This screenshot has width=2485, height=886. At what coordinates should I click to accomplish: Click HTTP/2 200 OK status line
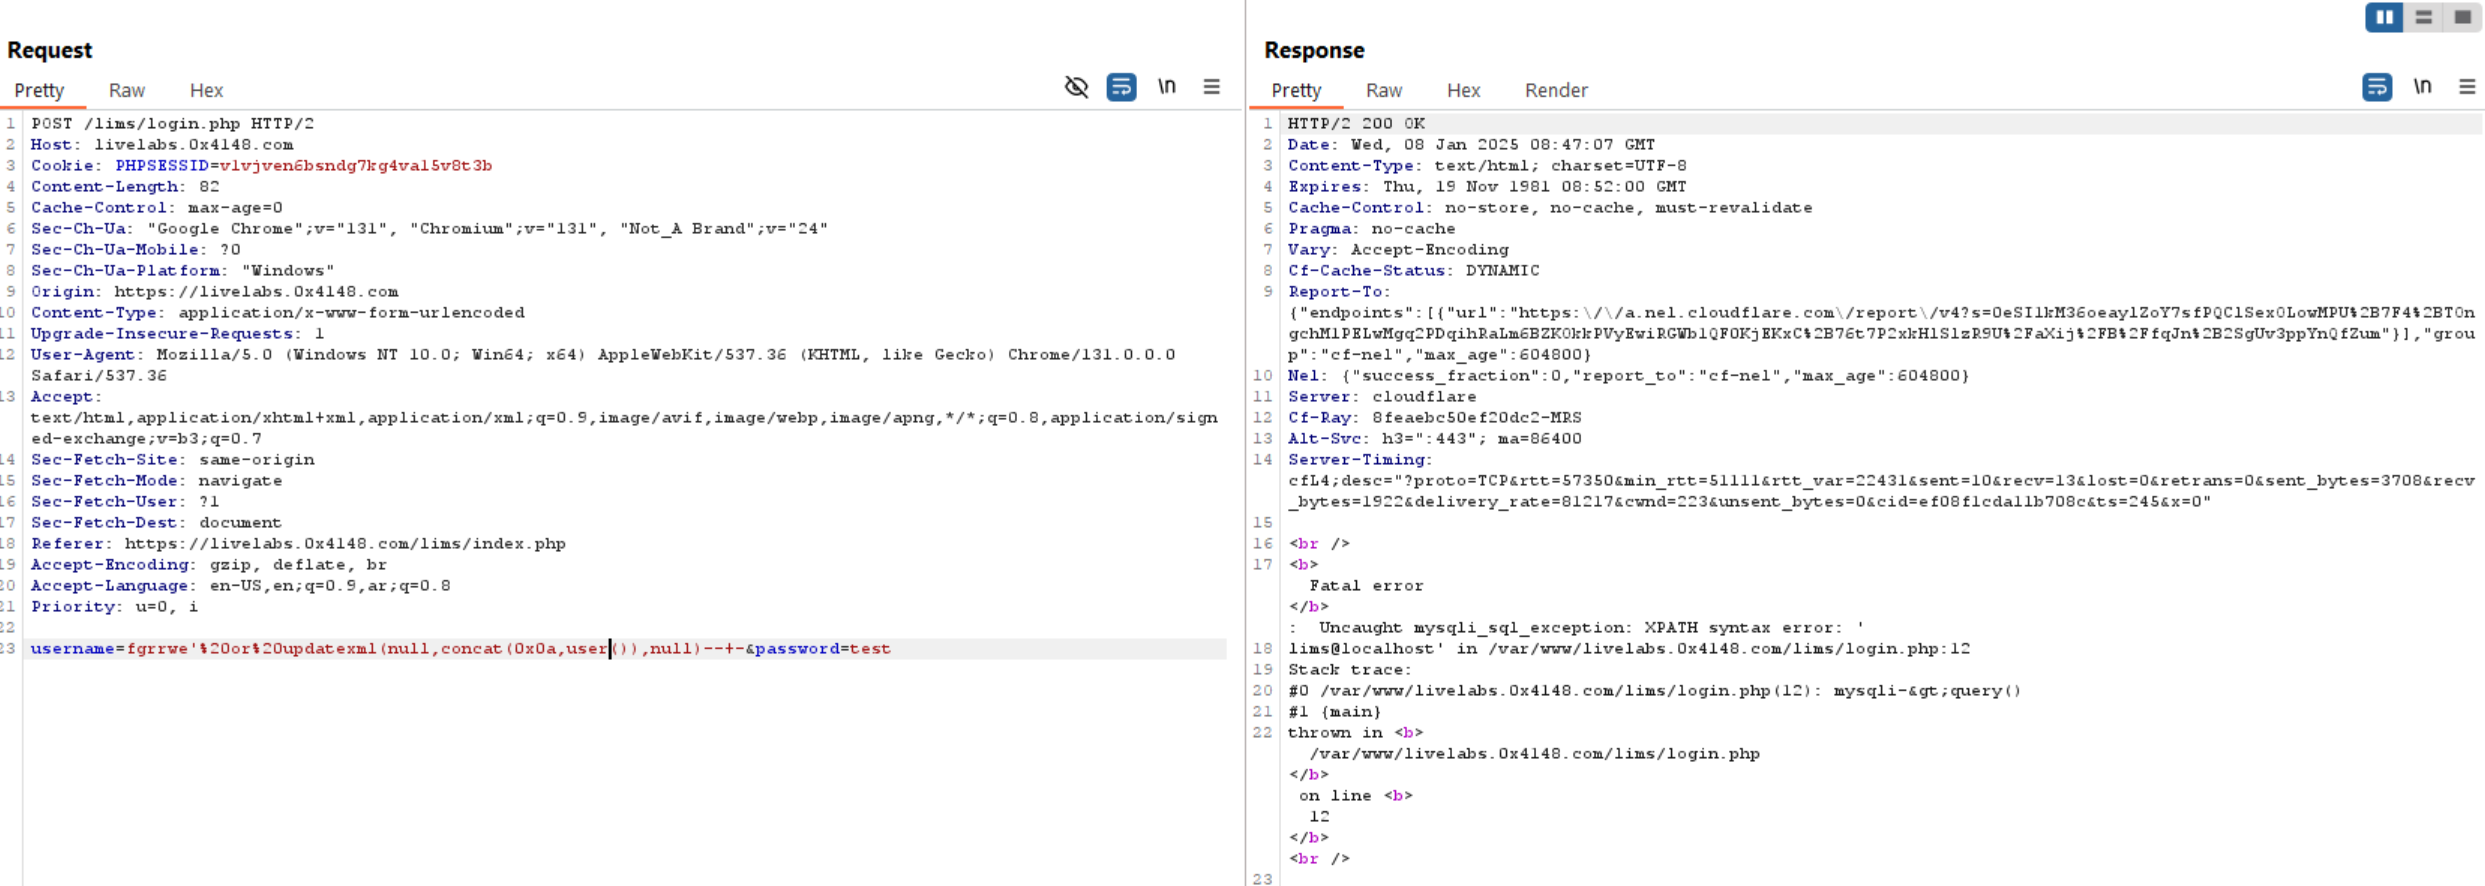click(1356, 124)
